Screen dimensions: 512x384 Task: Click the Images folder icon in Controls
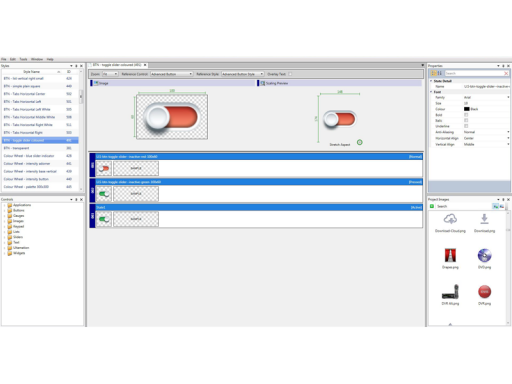[10, 221]
